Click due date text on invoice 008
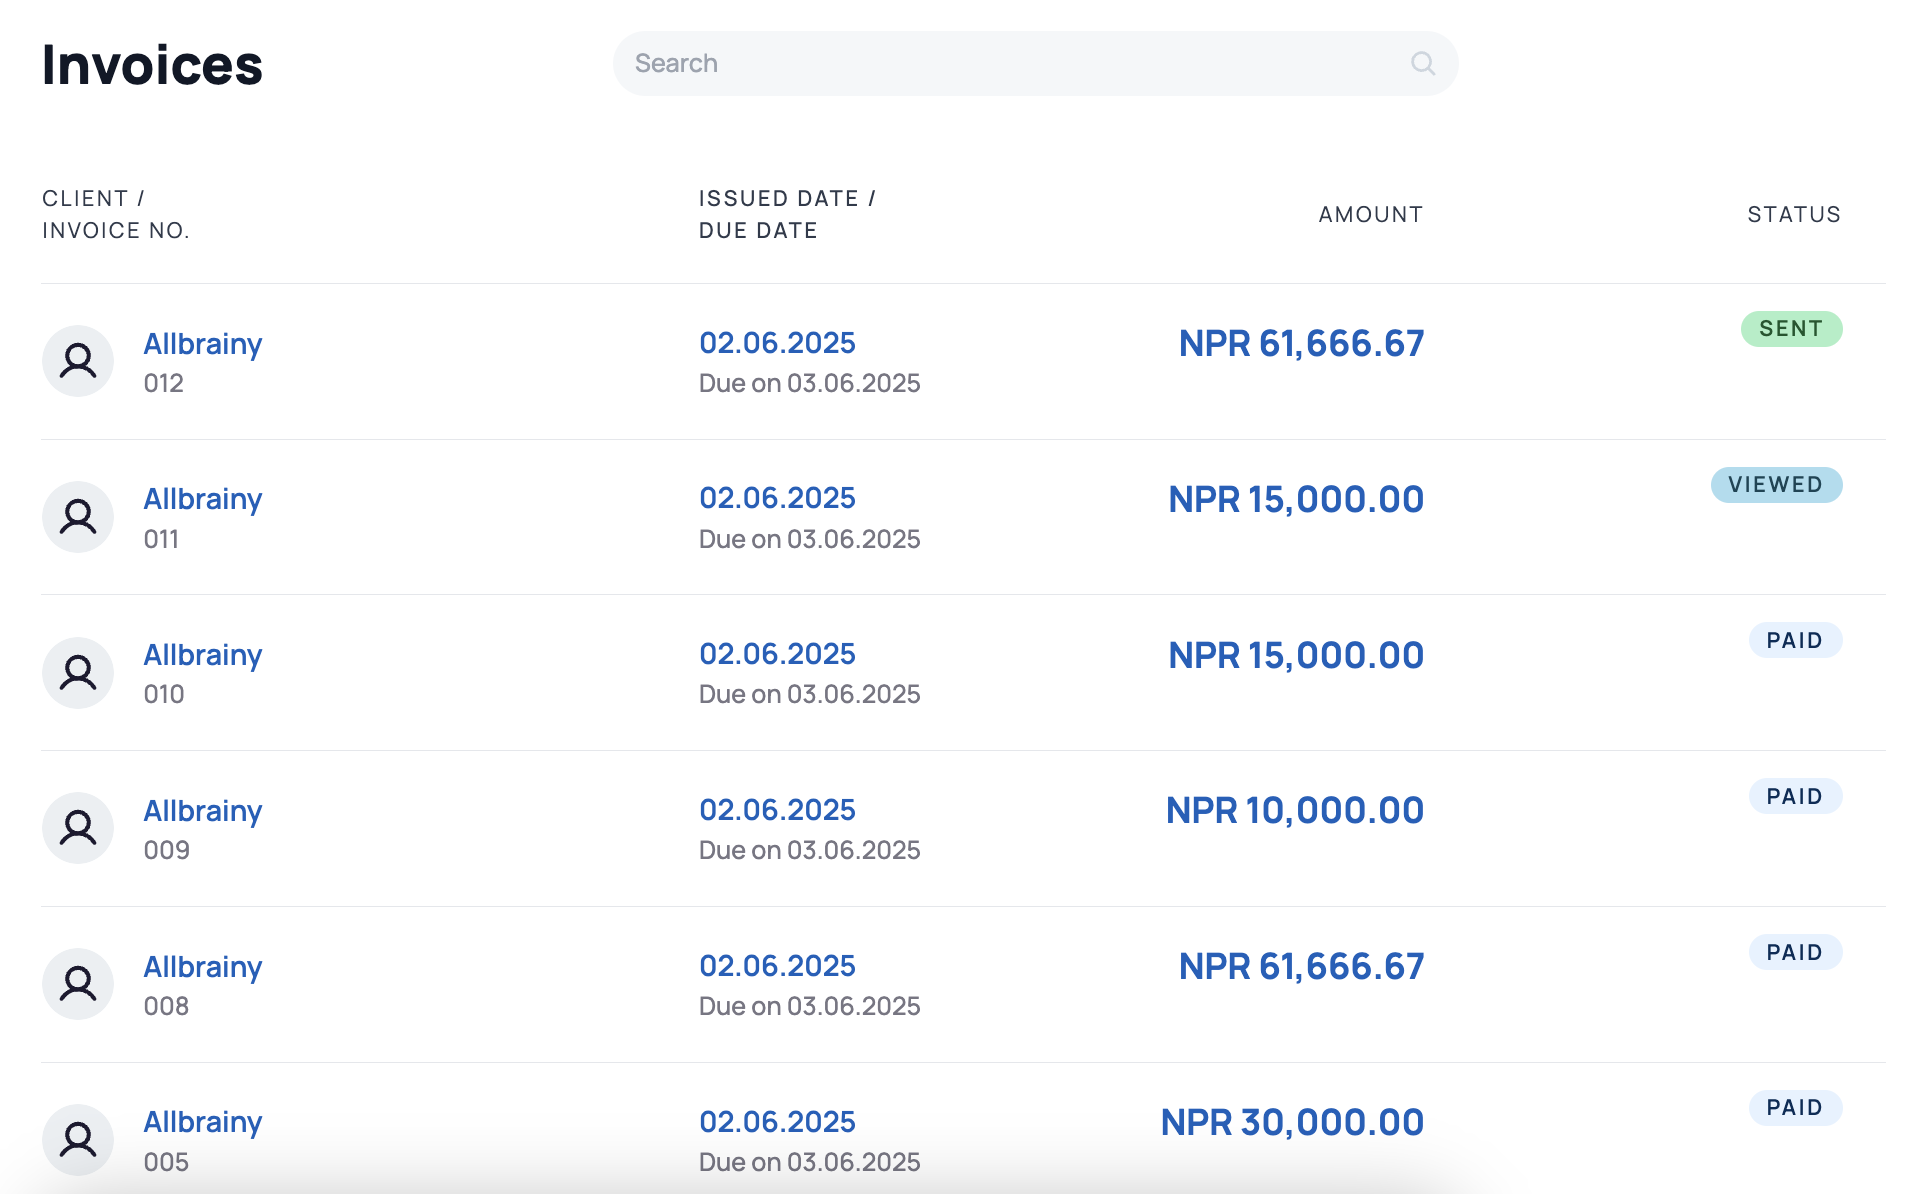Screen dimensions: 1918x1194 click(x=809, y=1006)
